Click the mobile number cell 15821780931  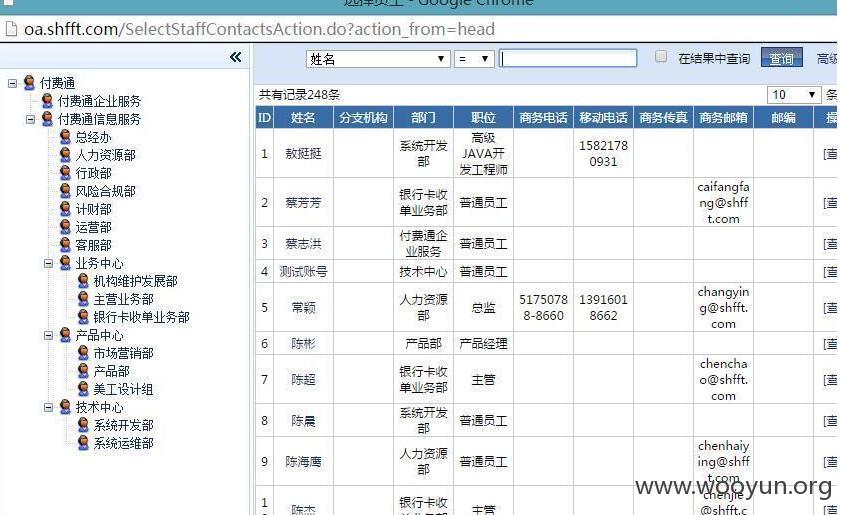click(x=603, y=153)
